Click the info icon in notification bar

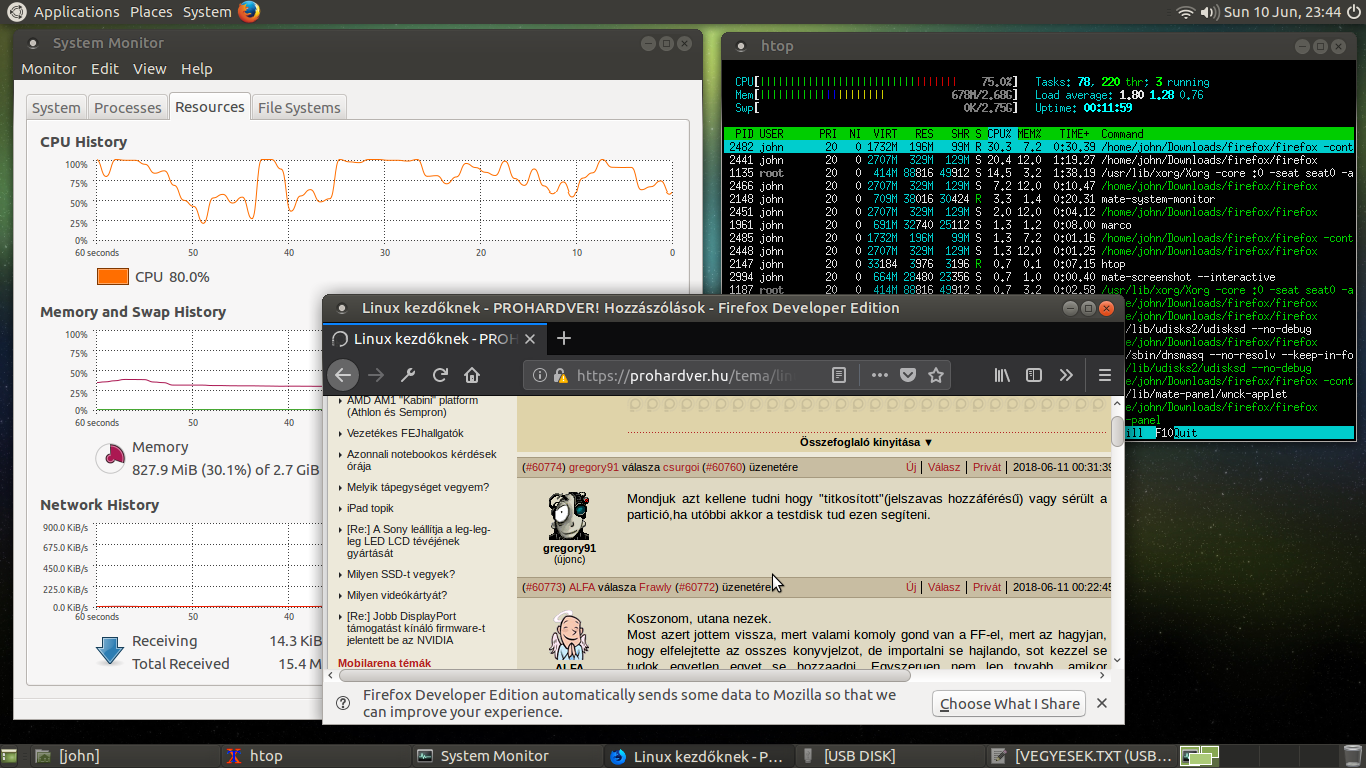[342, 703]
